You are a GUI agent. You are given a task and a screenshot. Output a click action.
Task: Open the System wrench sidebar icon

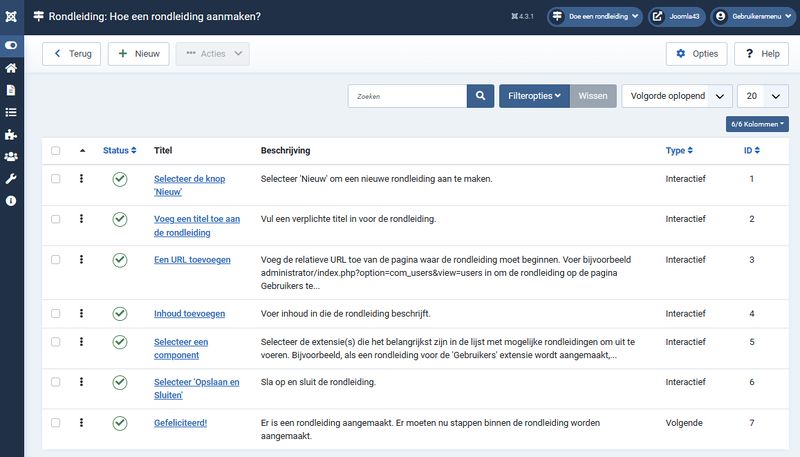point(11,178)
